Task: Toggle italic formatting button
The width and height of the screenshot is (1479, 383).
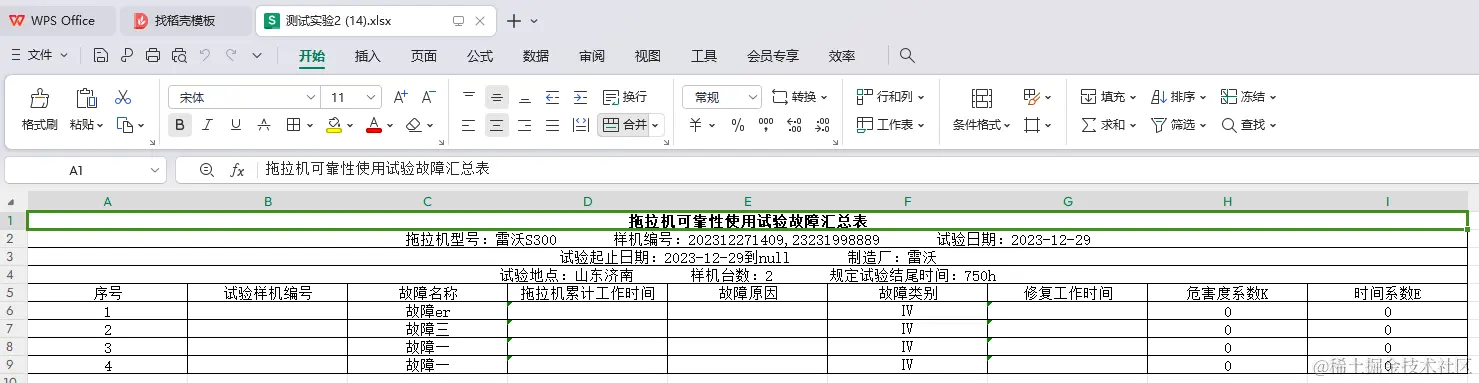Action: tap(208, 125)
